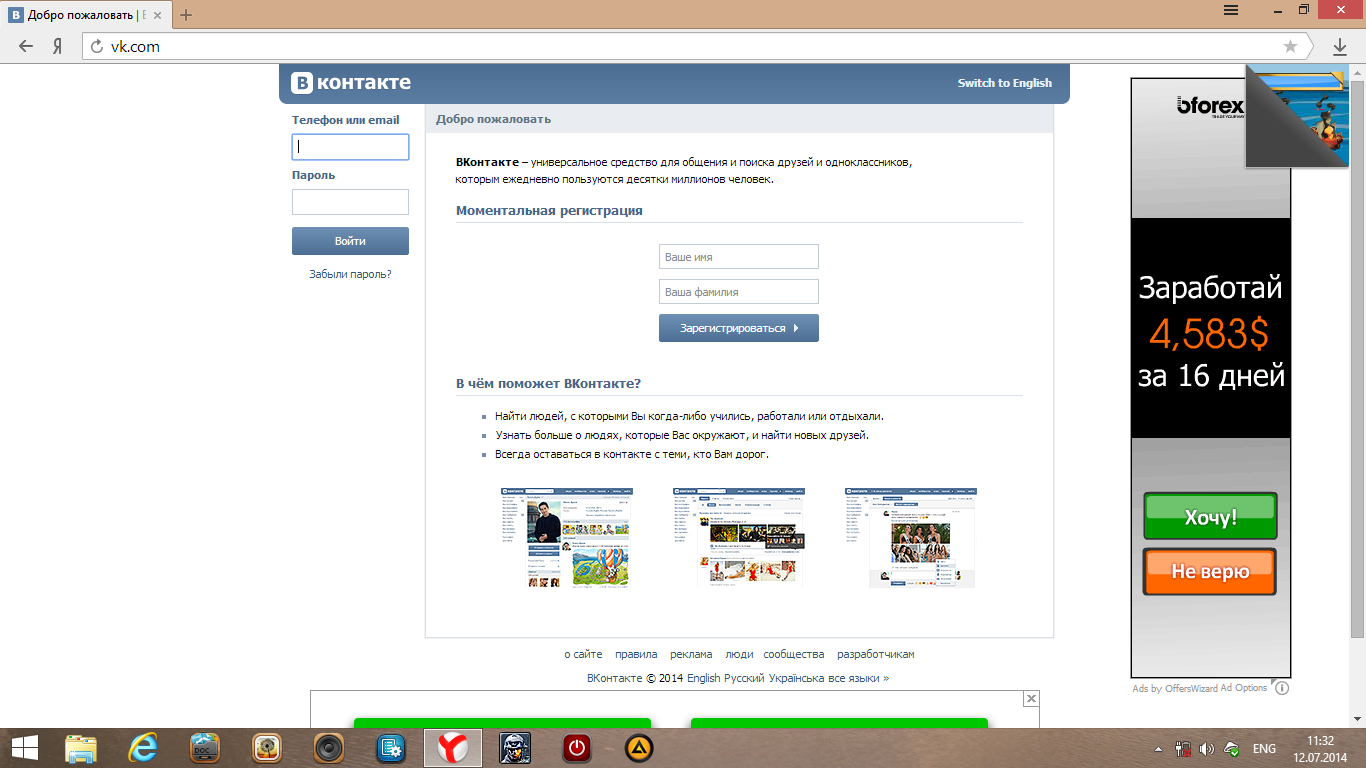Click the power and battery tray icon
The height and width of the screenshot is (768, 1366).
pyautogui.click(x=1183, y=748)
